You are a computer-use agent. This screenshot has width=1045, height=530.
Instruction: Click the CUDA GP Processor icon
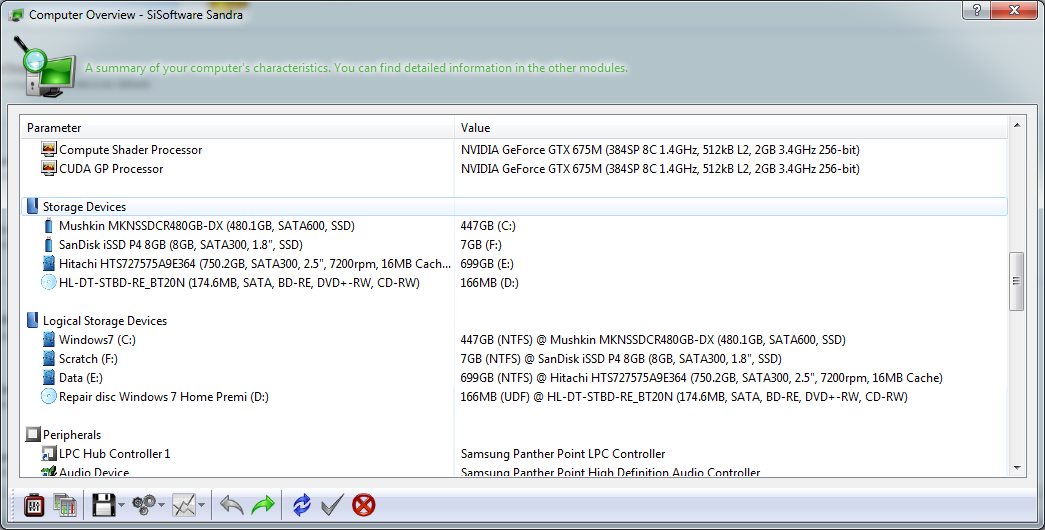pos(48,169)
